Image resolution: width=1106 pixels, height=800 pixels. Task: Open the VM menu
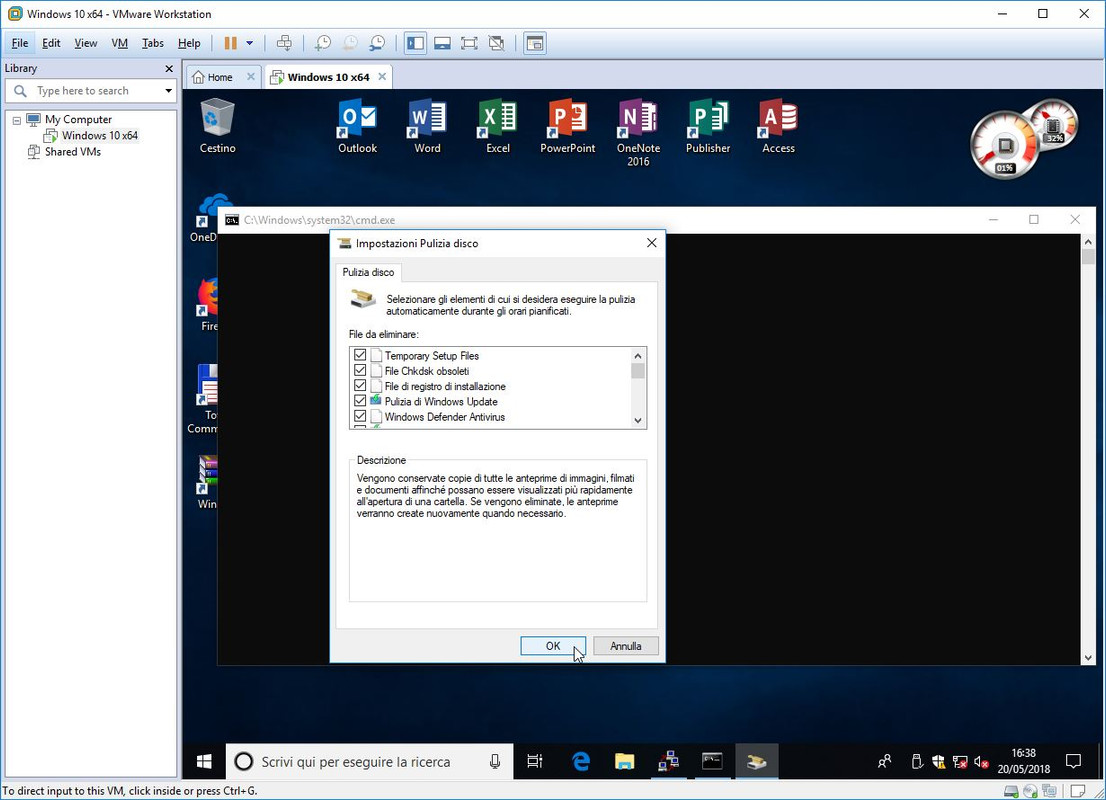click(119, 43)
